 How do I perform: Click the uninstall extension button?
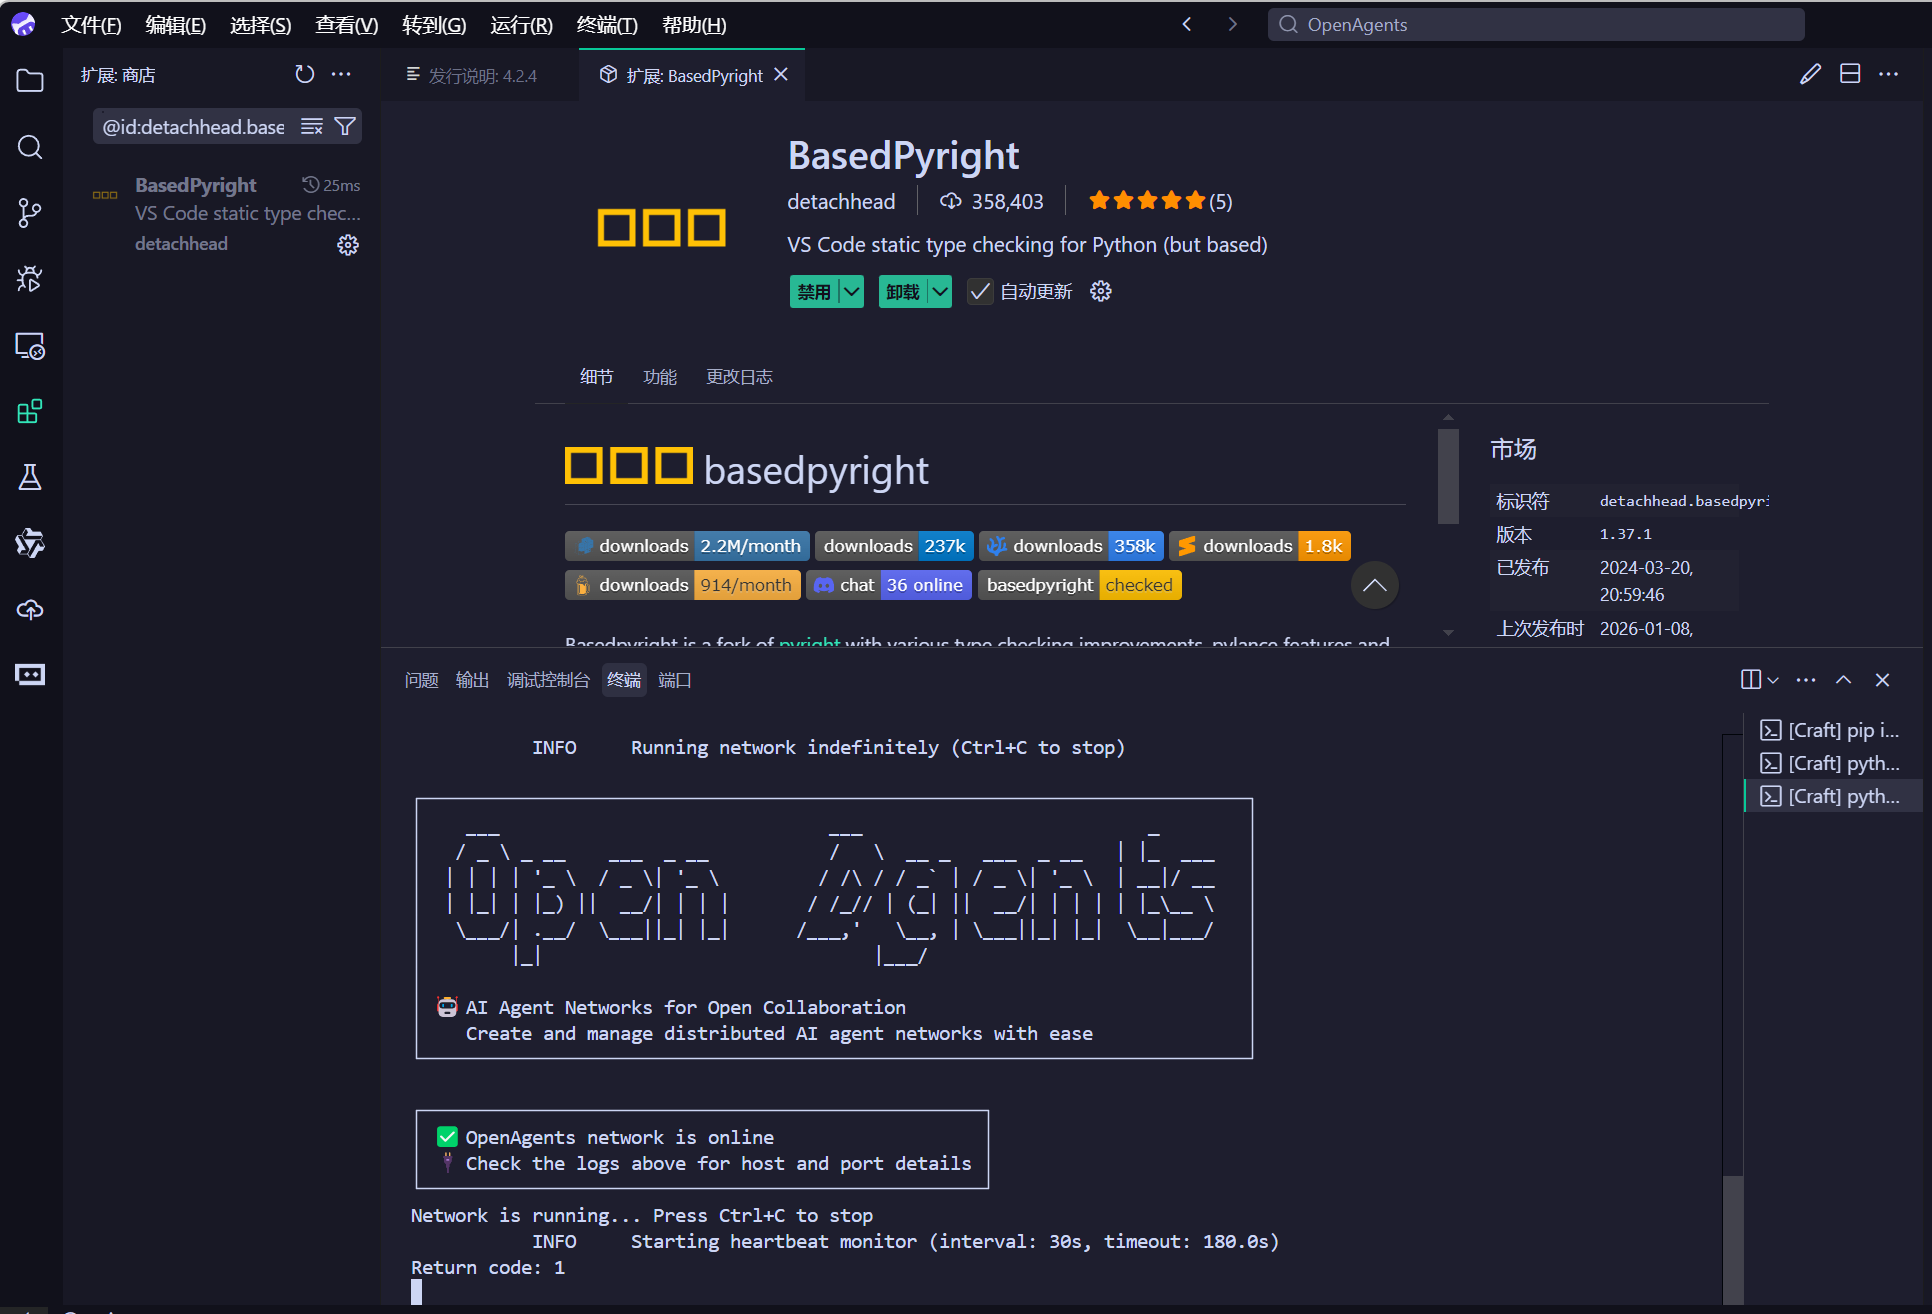click(x=902, y=292)
